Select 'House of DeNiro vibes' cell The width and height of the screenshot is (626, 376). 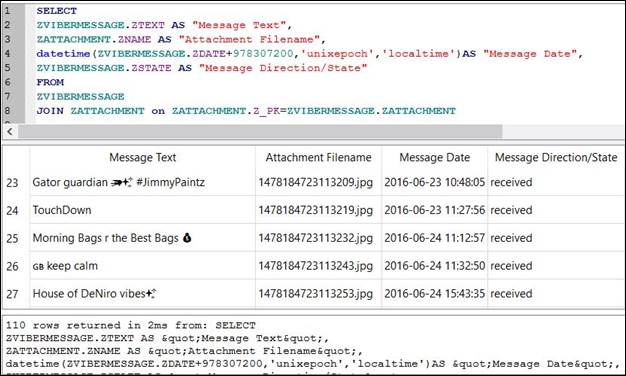(x=143, y=294)
